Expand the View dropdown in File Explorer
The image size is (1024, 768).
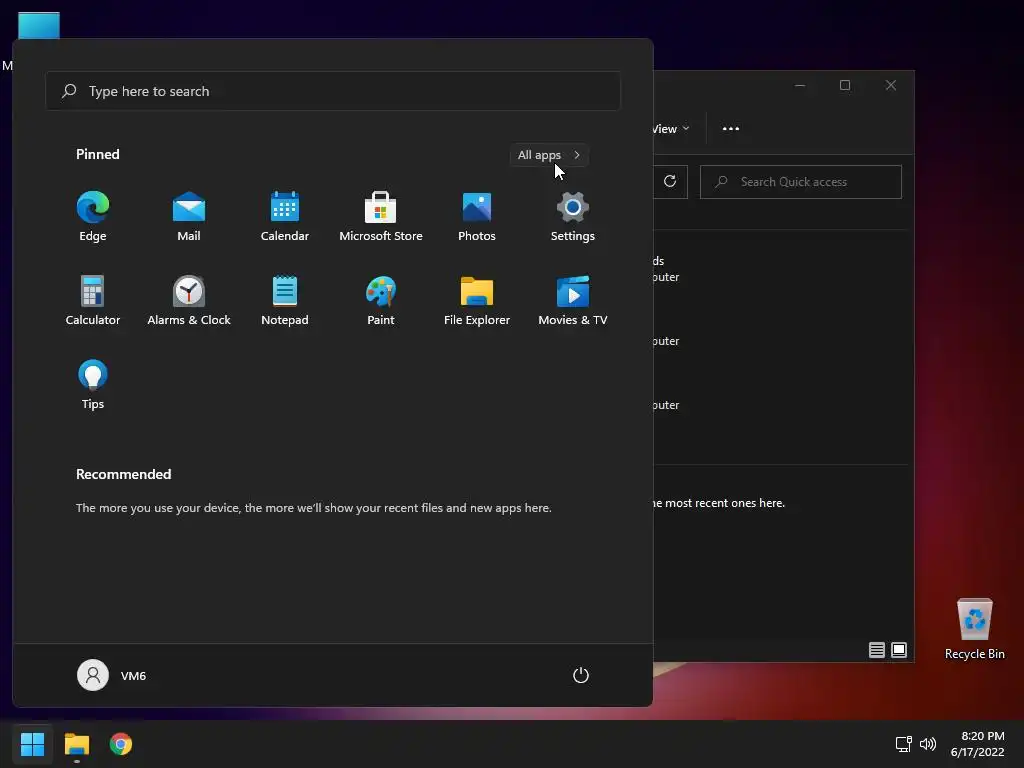pyautogui.click(x=671, y=129)
